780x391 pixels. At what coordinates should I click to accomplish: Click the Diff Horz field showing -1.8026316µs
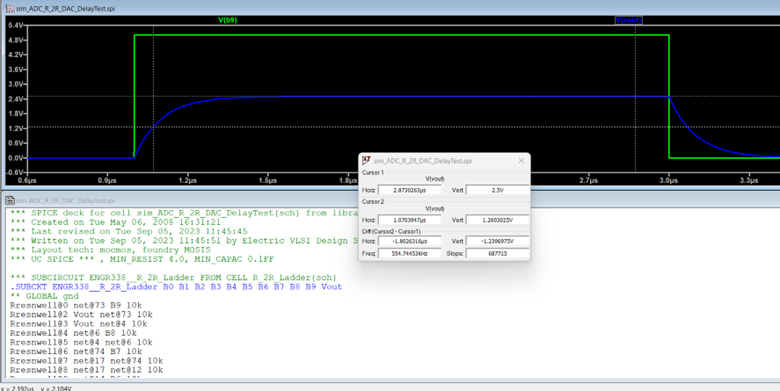click(409, 241)
